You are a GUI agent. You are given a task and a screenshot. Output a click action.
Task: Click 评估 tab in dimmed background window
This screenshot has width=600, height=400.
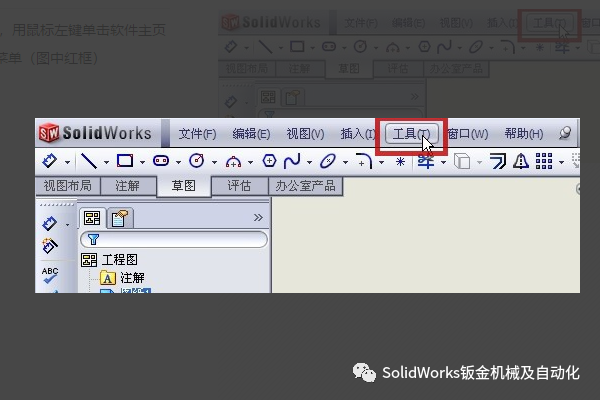(398, 69)
